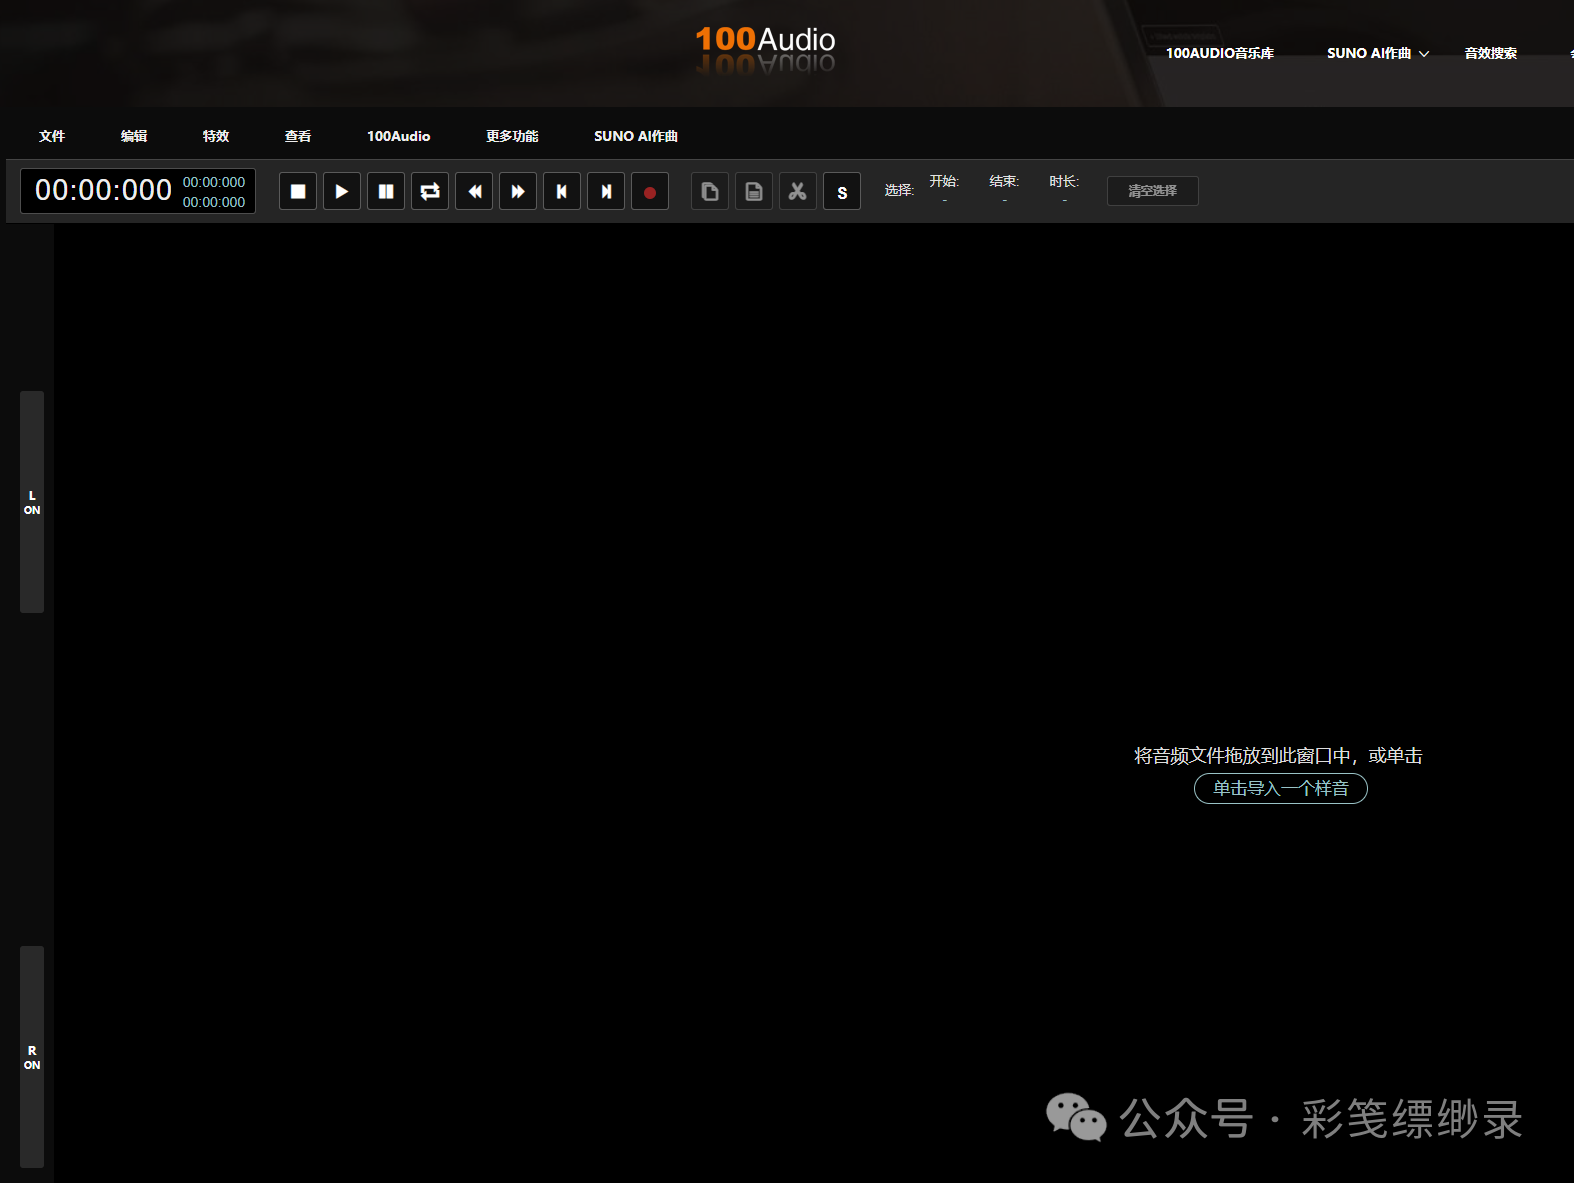Open the 编辑 menu
This screenshot has height=1183, width=1574.
(x=134, y=136)
